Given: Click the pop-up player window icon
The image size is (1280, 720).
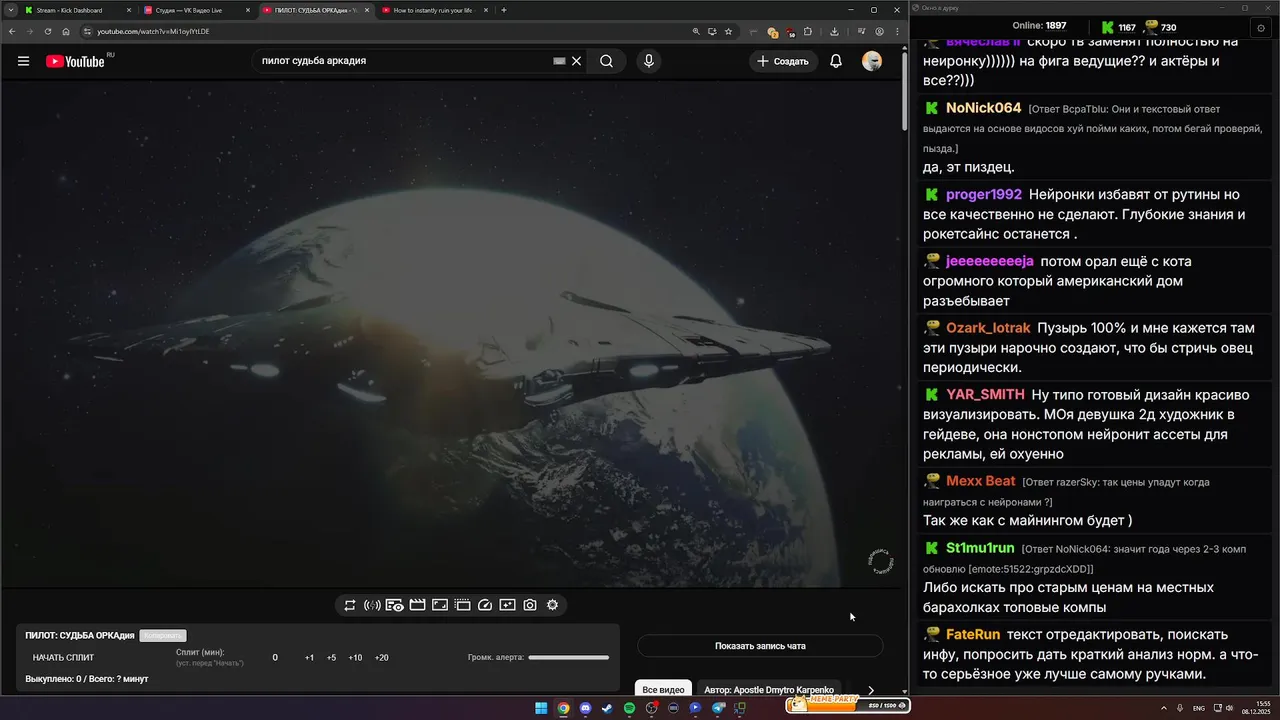Looking at the screenshot, I should click(462, 605).
